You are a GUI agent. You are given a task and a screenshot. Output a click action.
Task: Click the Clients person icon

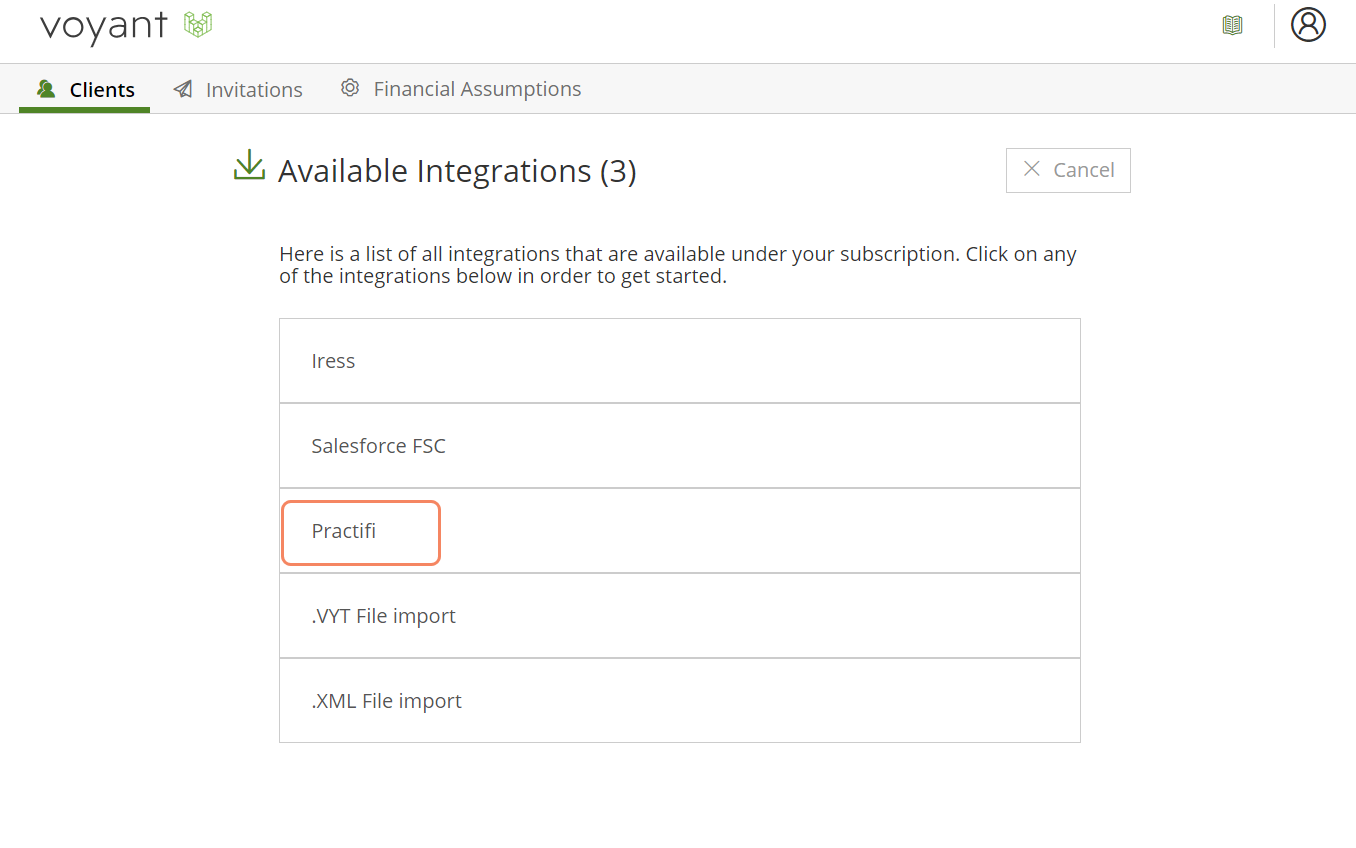click(x=46, y=89)
